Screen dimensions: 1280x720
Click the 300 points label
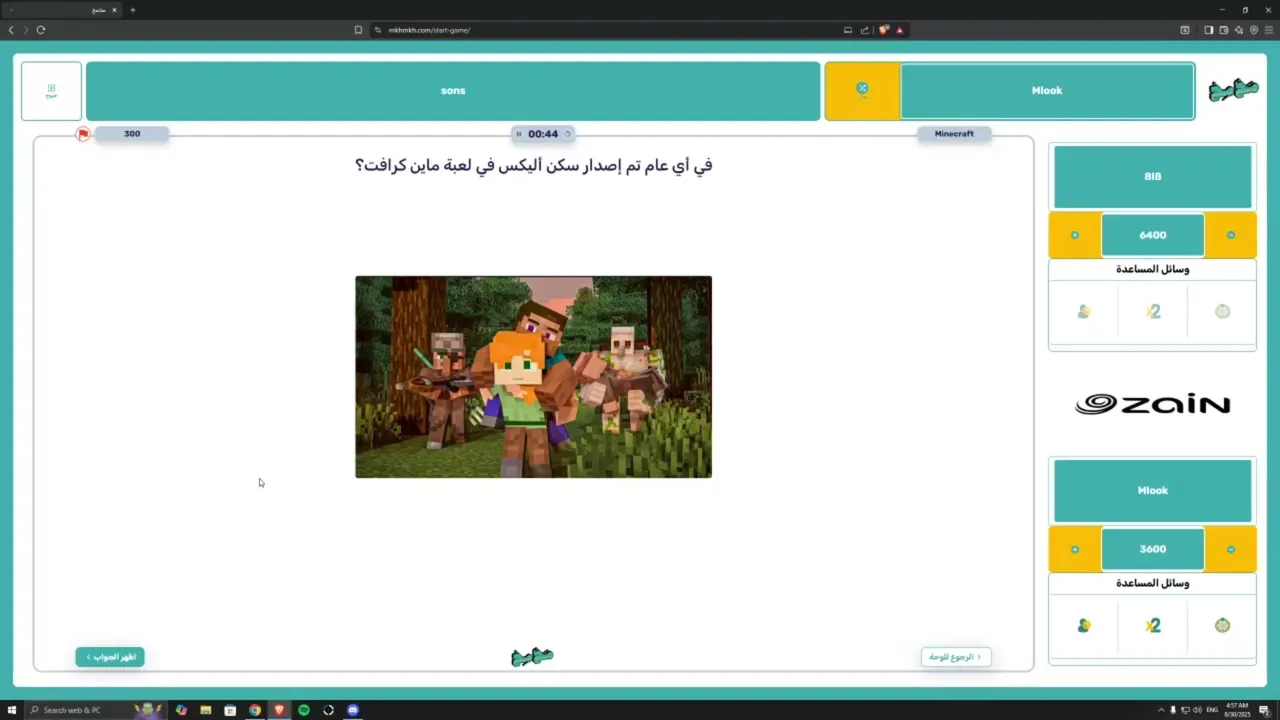132,134
